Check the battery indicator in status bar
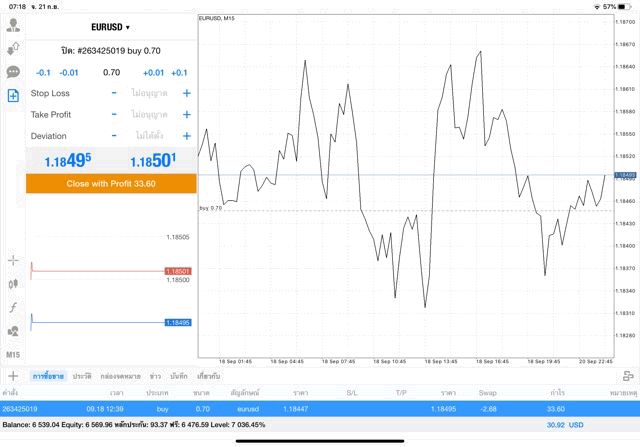Viewport: 640px width, 447px height. pos(624,7)
